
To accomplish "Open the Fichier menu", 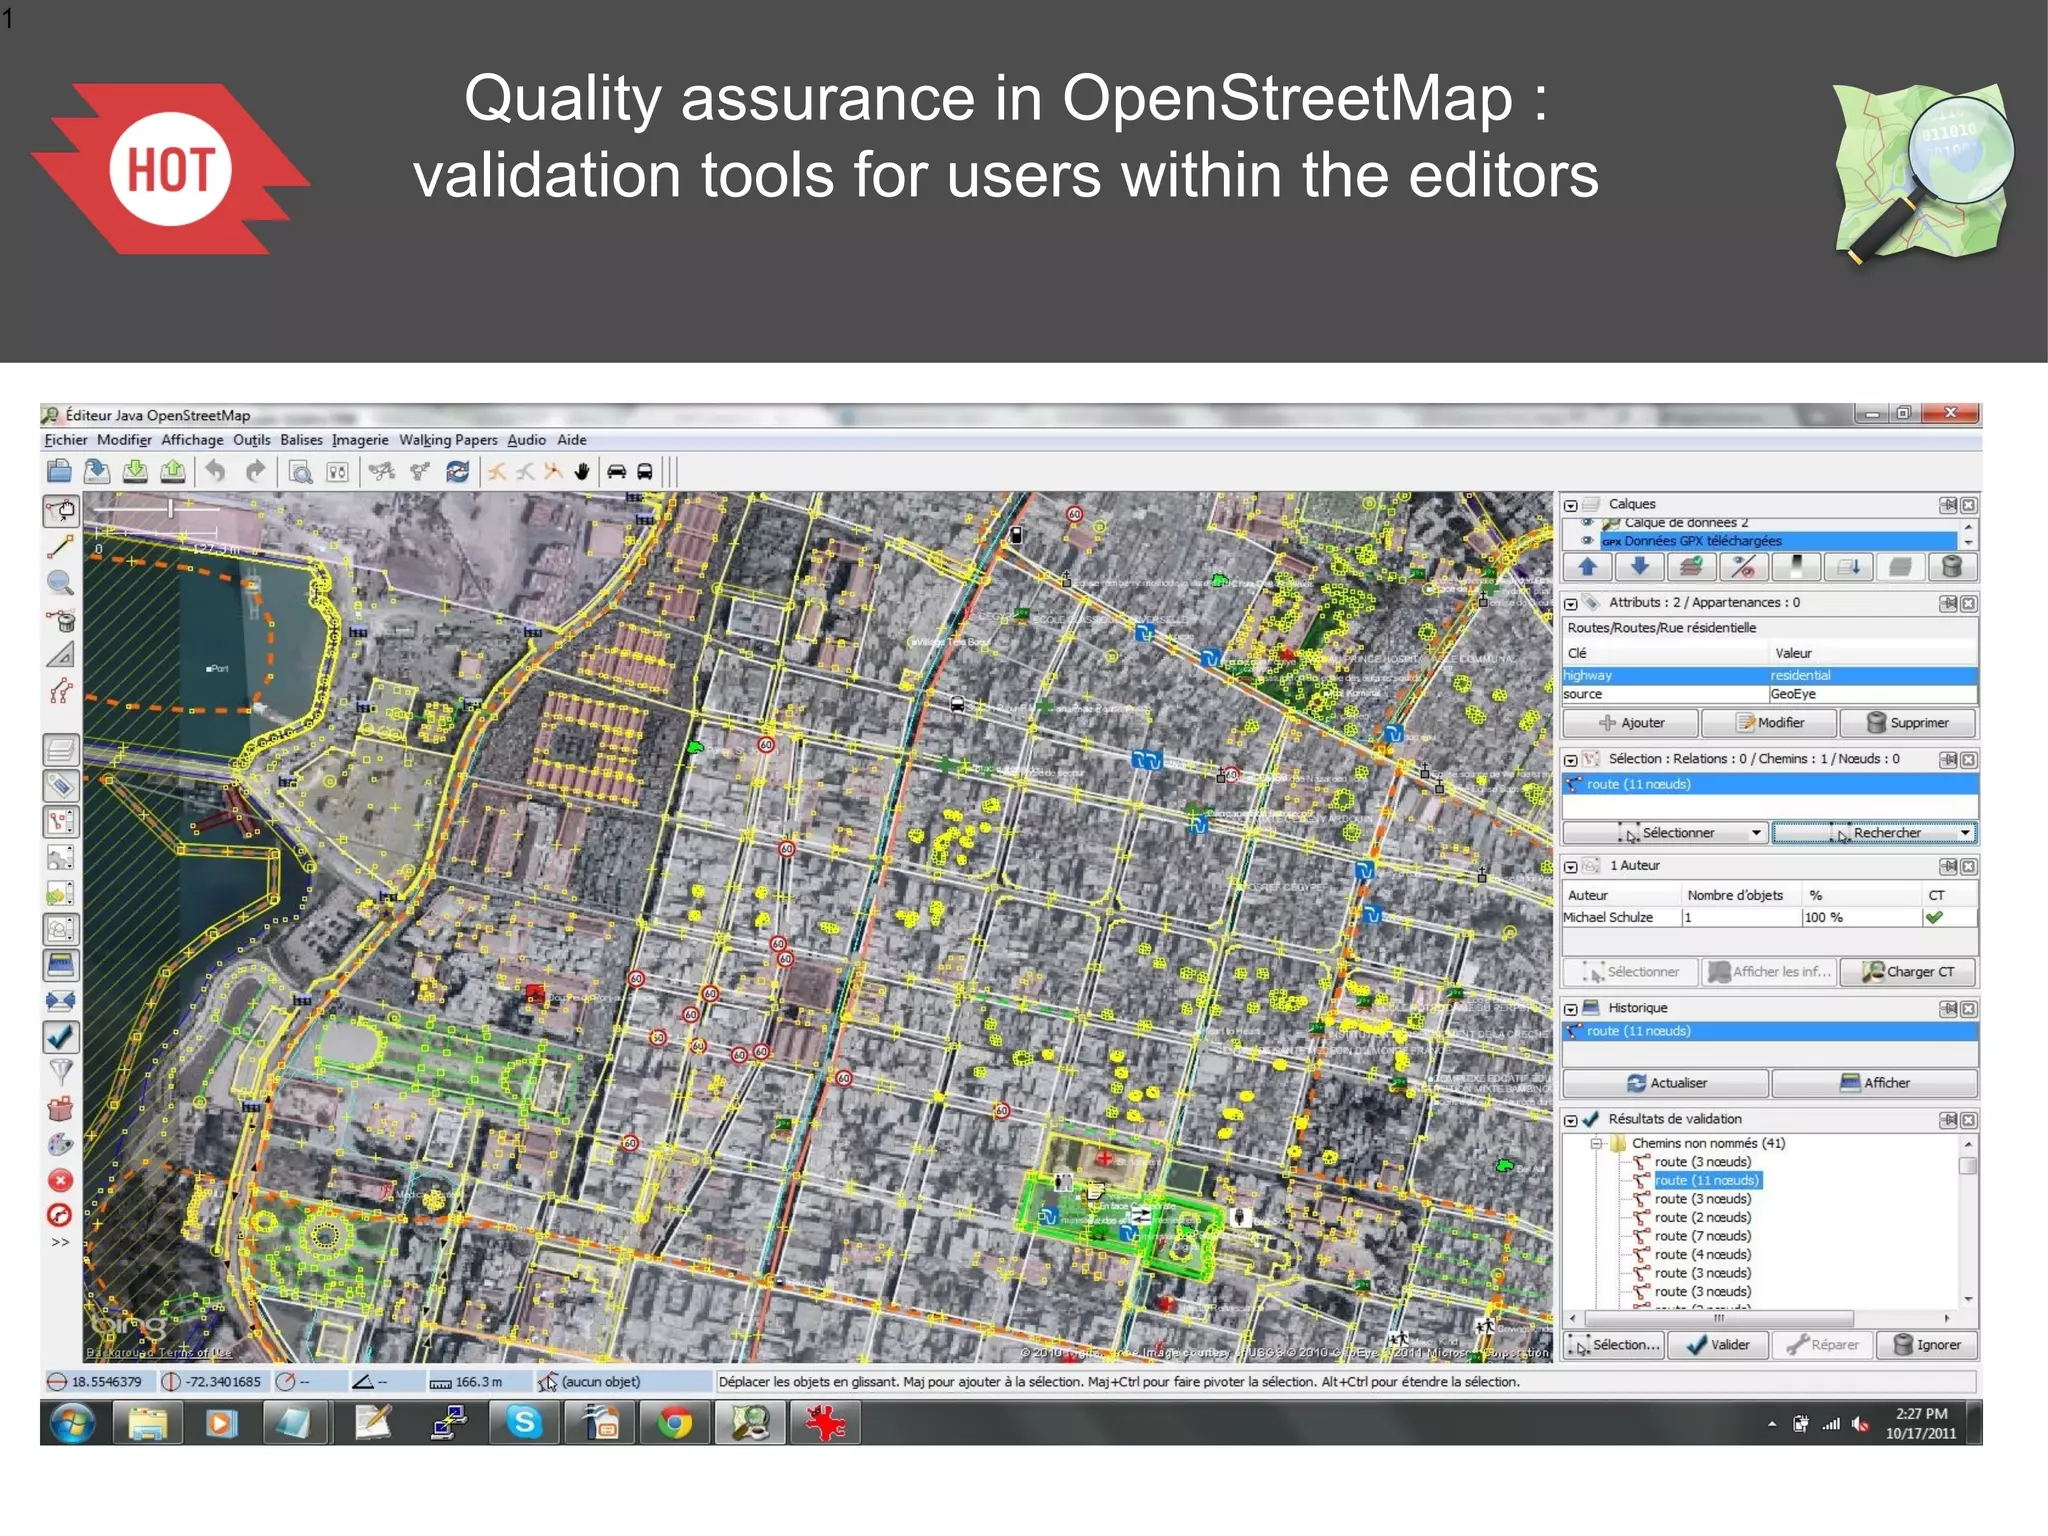I will [66, 440].
